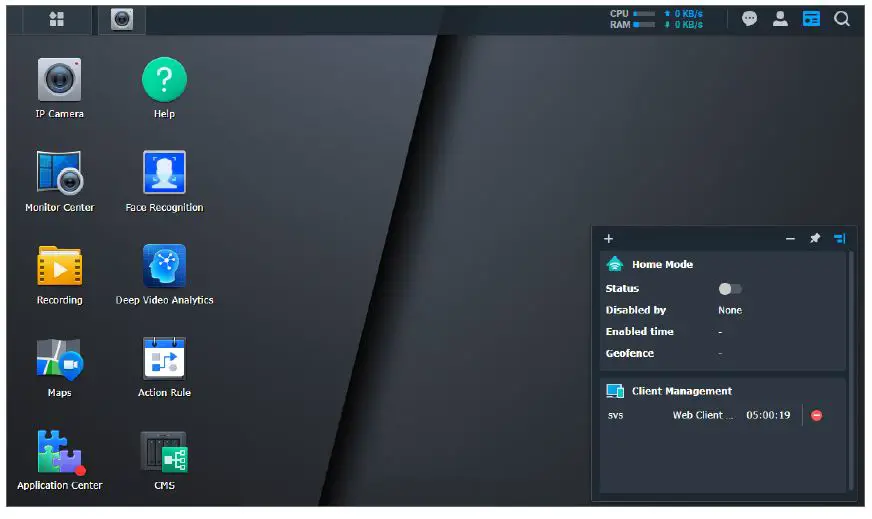Click the upload speed 0 KB/s readout
This screenshot has height=519, width=872.
683,13
